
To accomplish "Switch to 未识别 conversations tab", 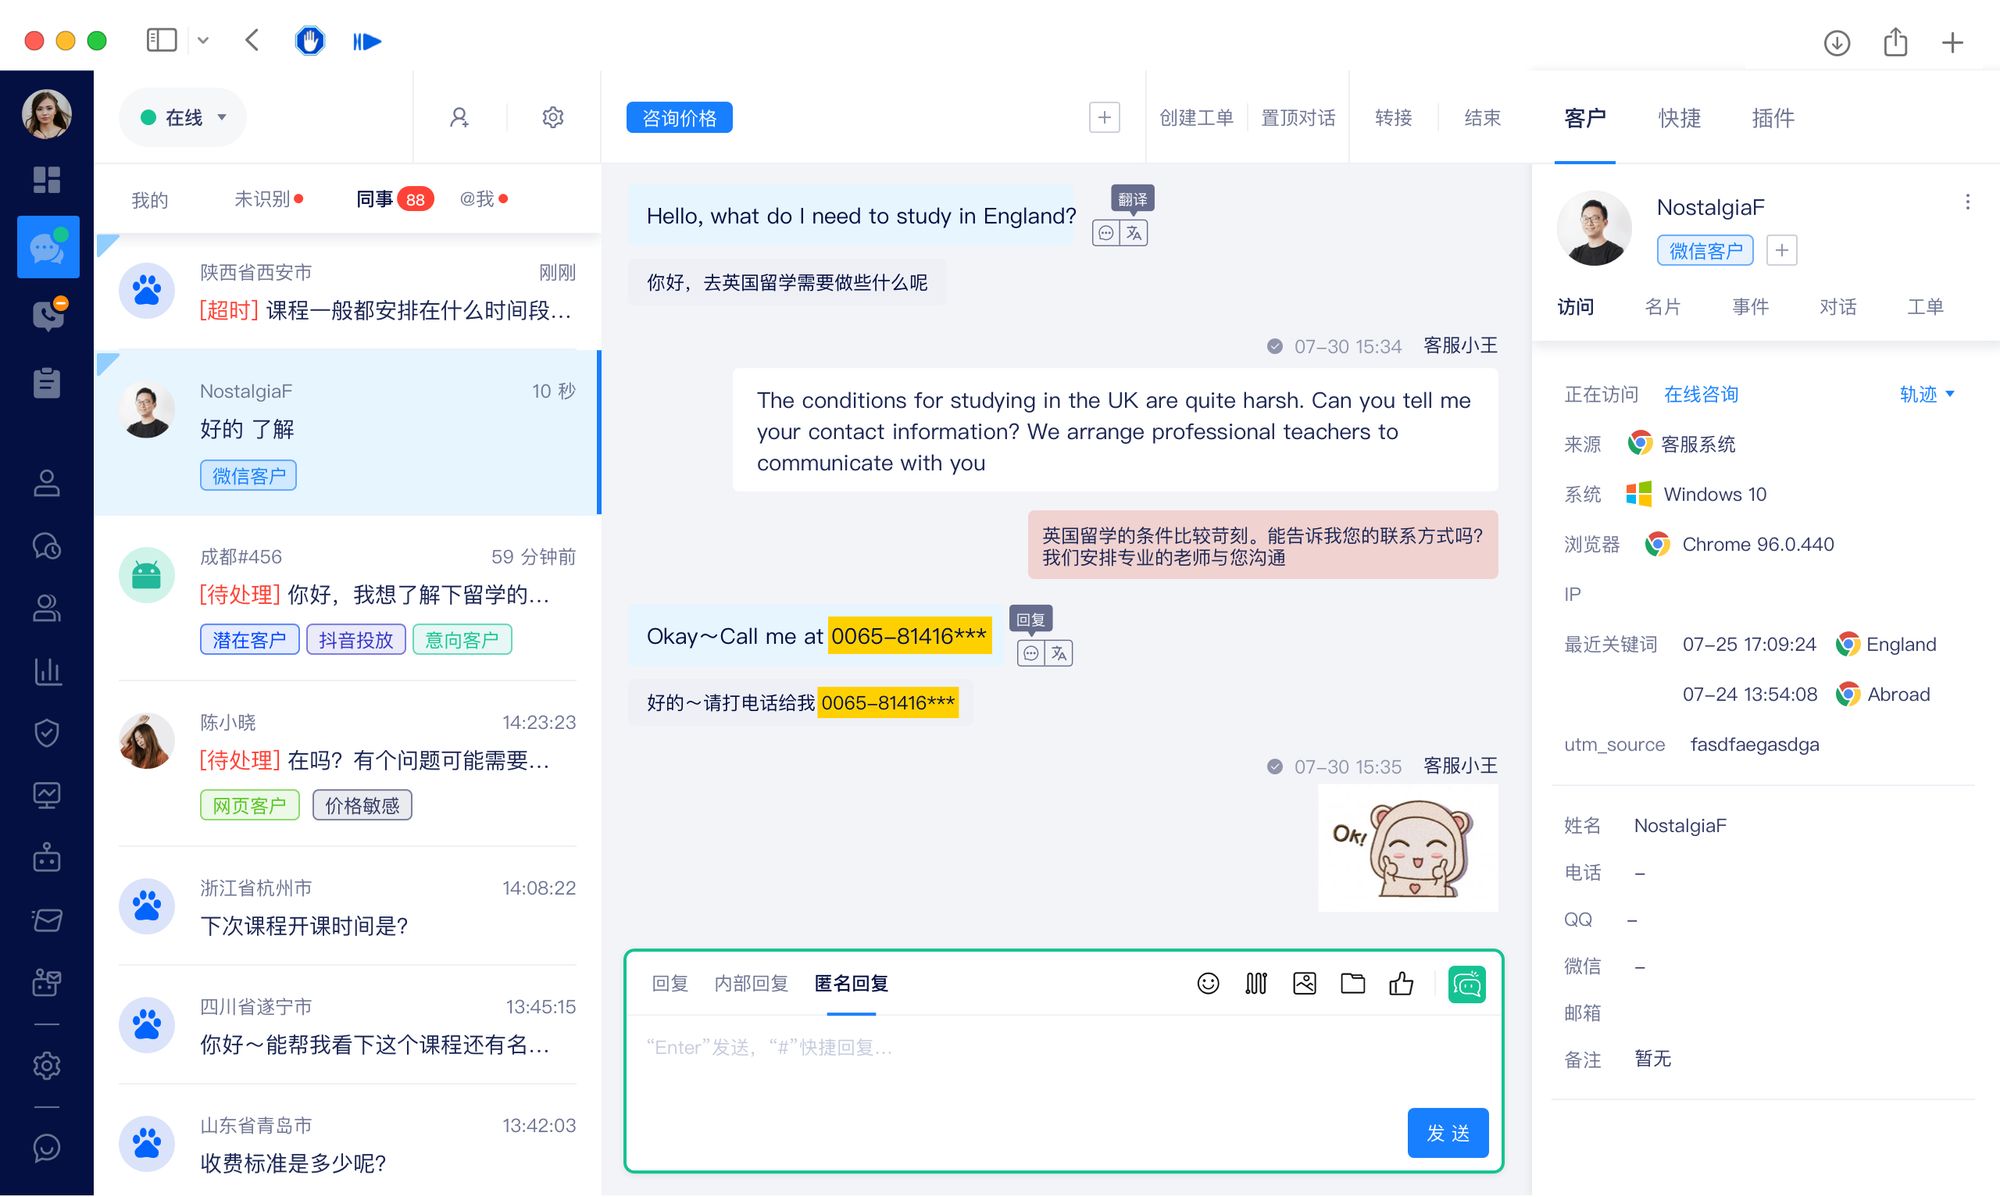I will (268, 199).
